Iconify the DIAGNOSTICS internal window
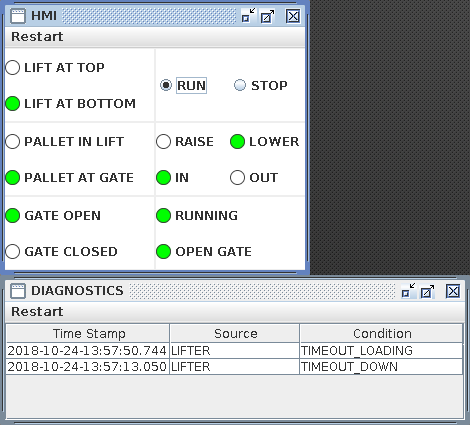 [x=408, y=291]
